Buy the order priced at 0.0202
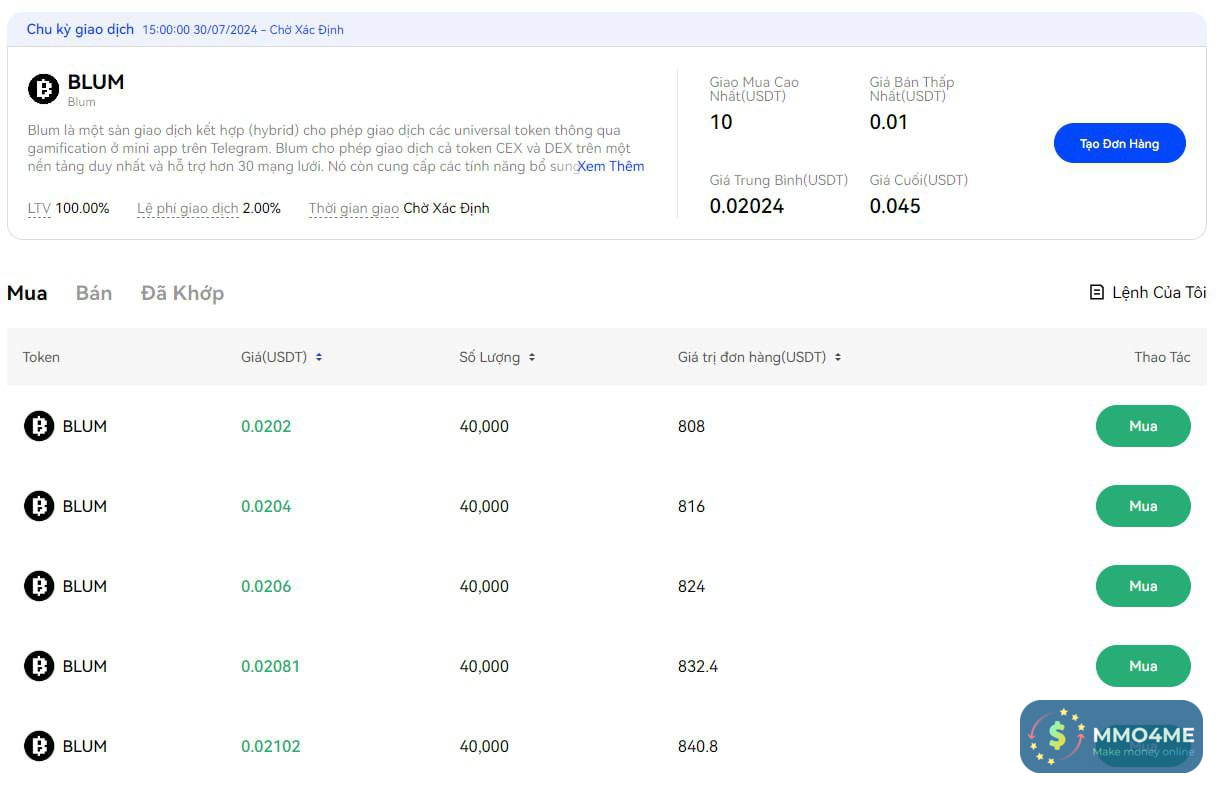The image size is (1224, 788). [1143, 426]
